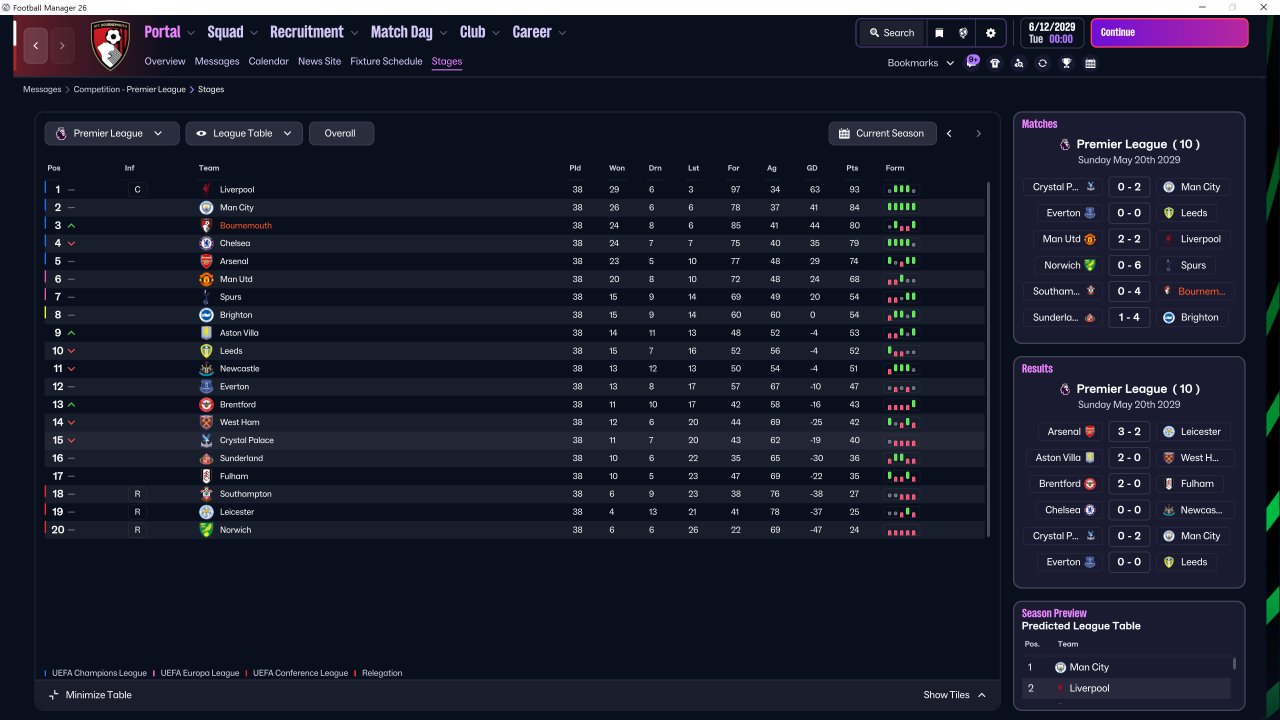Click the Premier League logo in Matches panel
1280x720 pixels.
pos(1064,144)
